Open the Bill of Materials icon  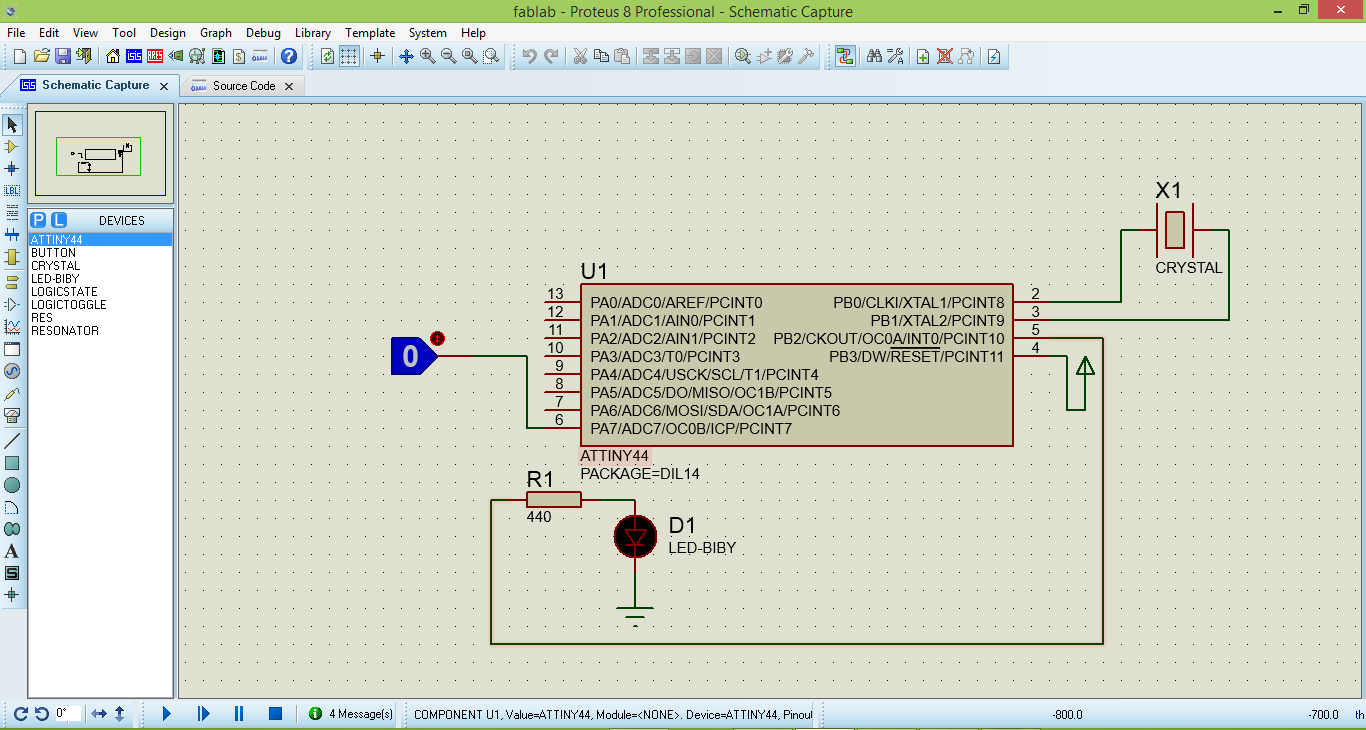pos(238,56)
